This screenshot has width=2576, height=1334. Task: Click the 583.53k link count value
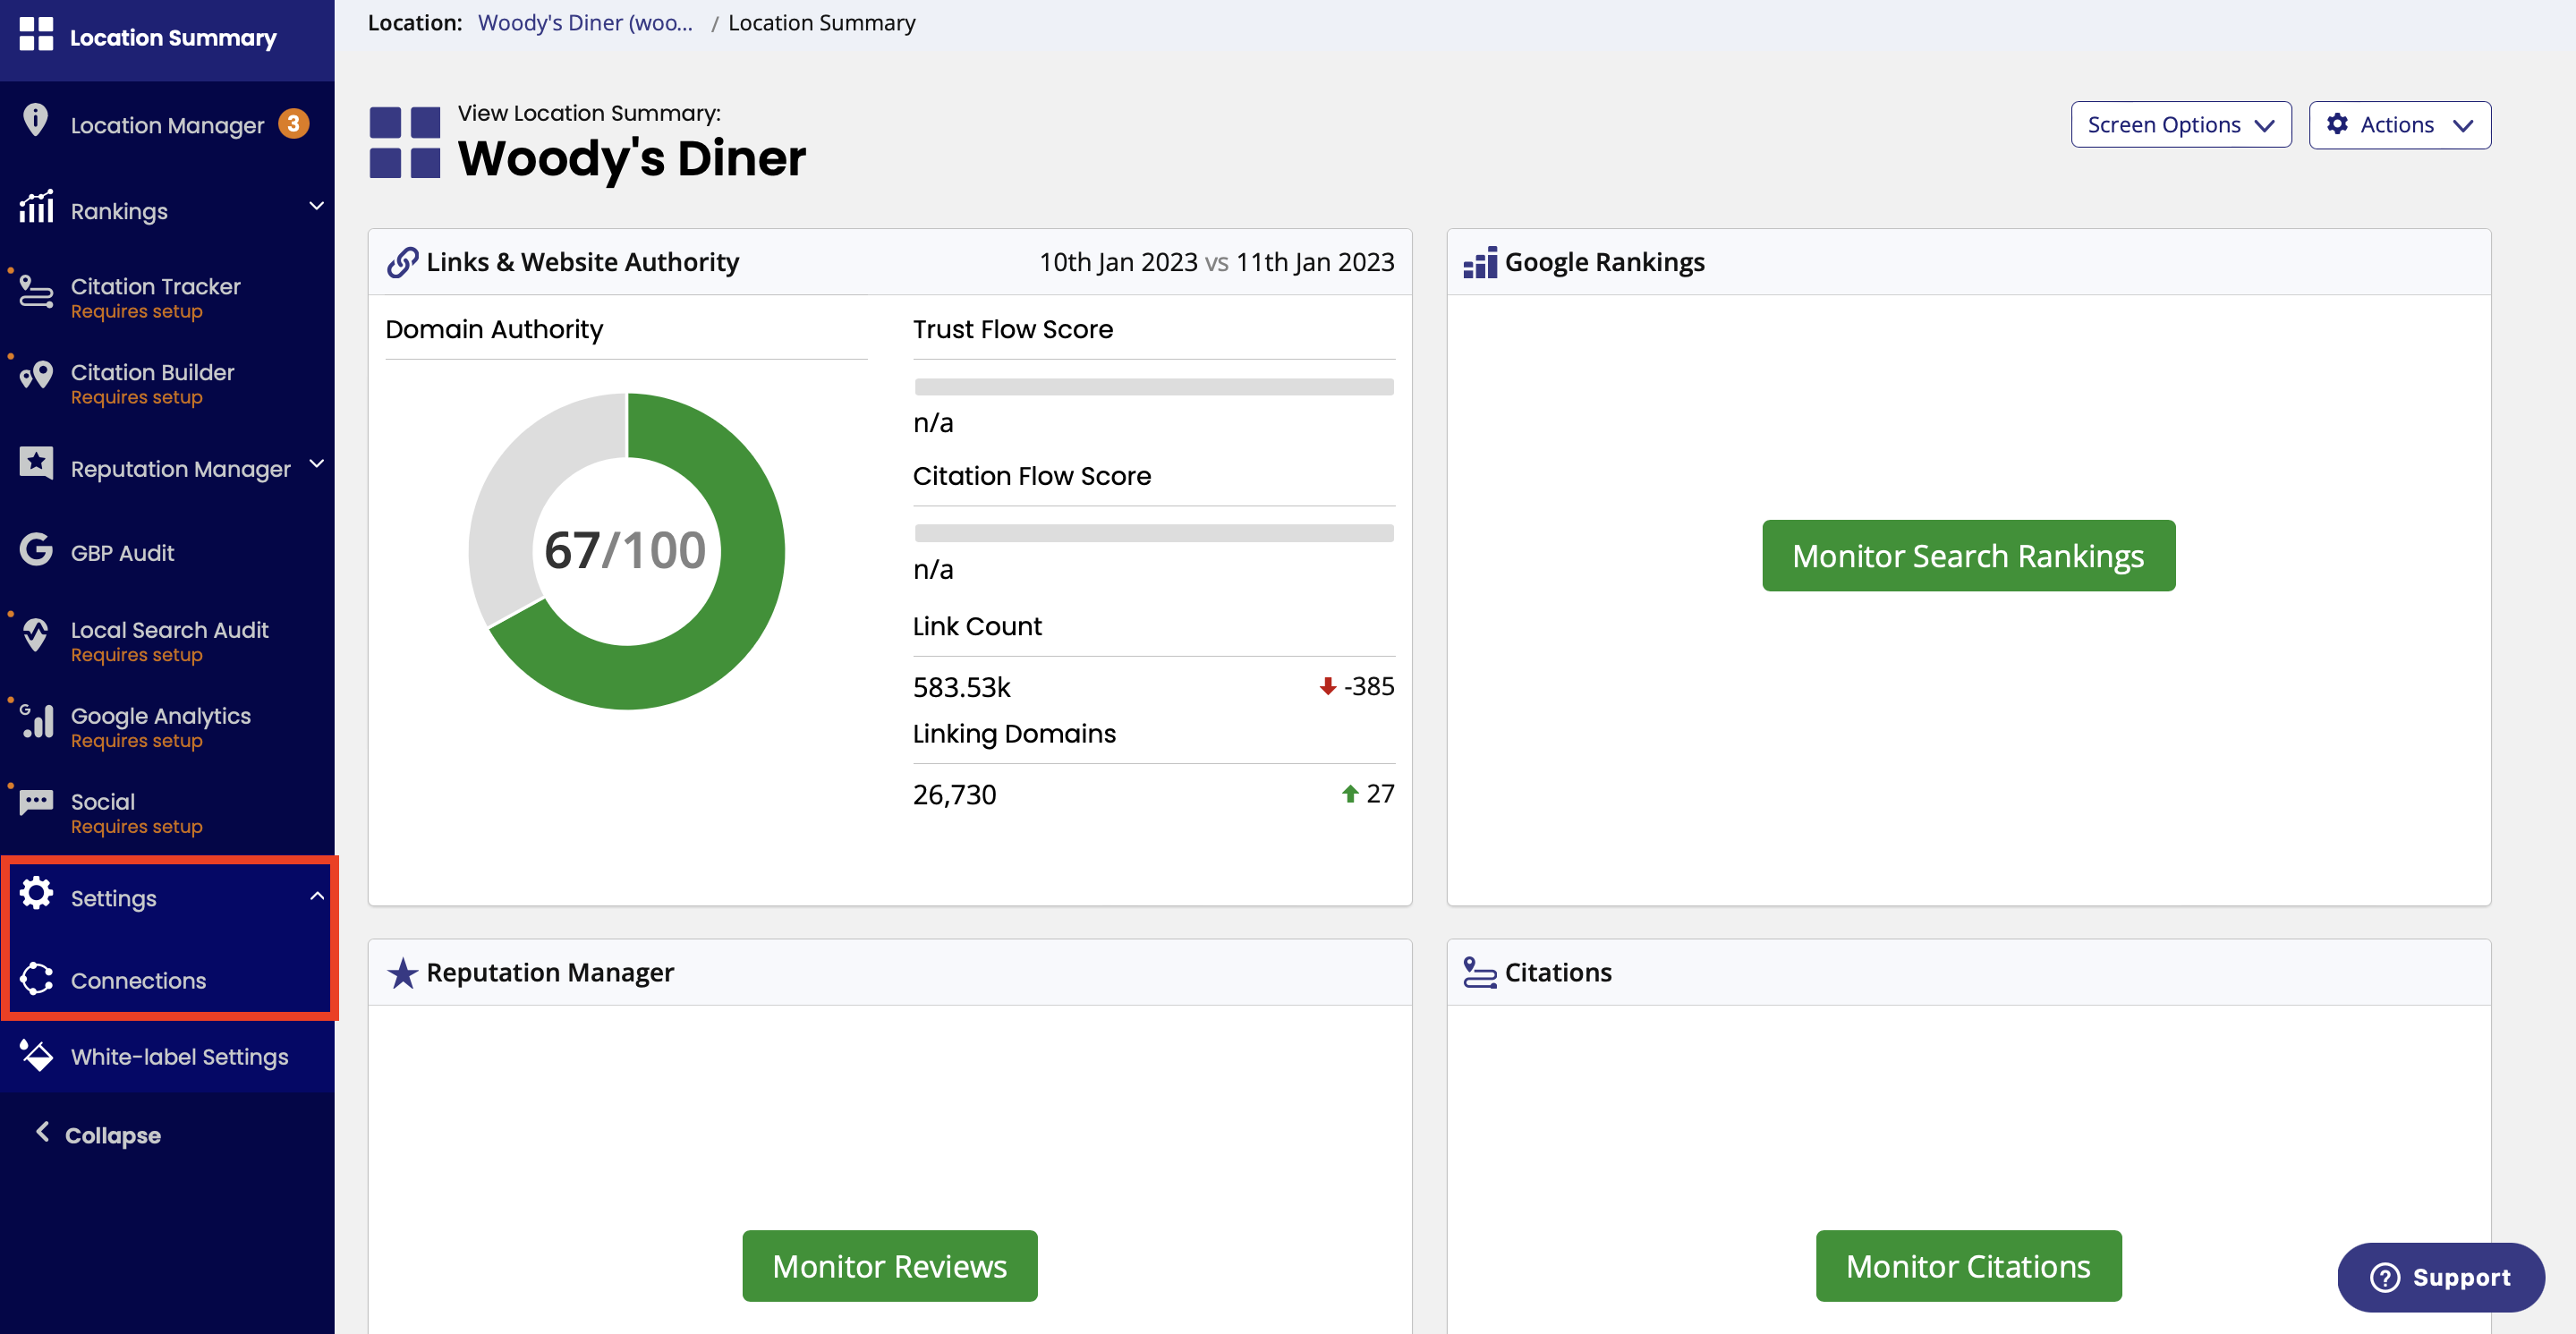pos(961,687)
